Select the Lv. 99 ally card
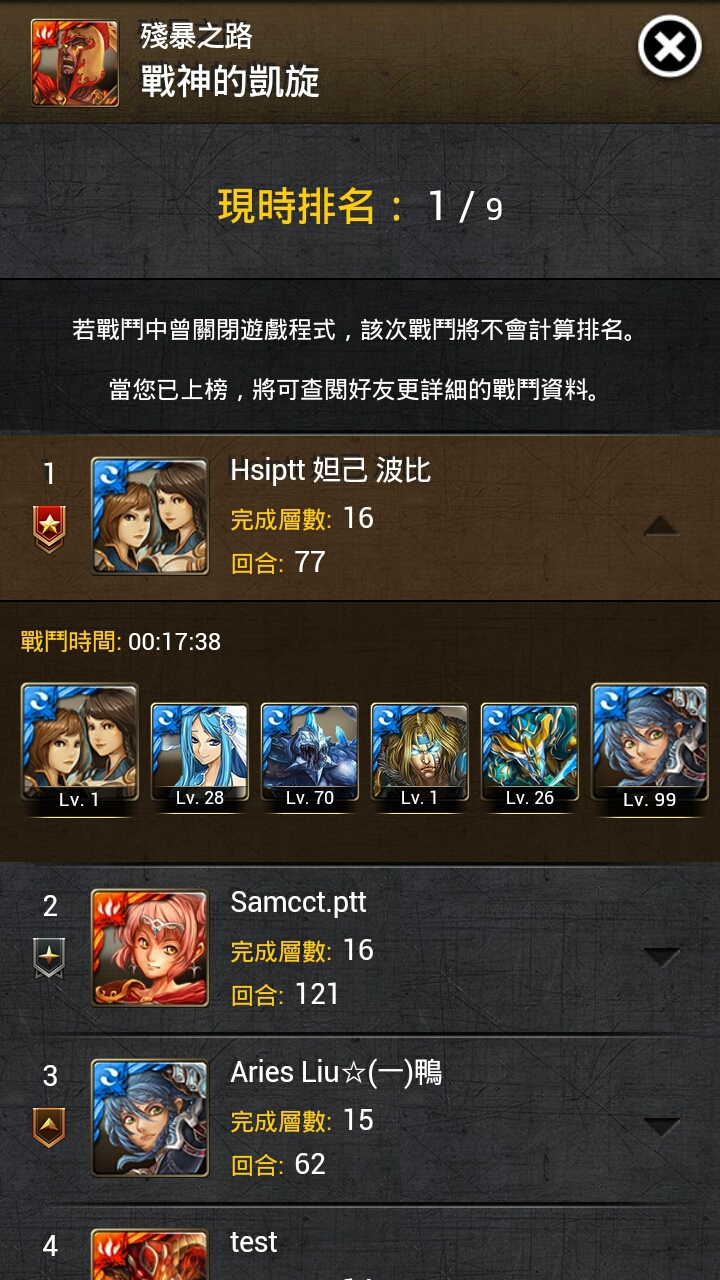Screen dimensions: 720x1280 click(x=650, y=748)
